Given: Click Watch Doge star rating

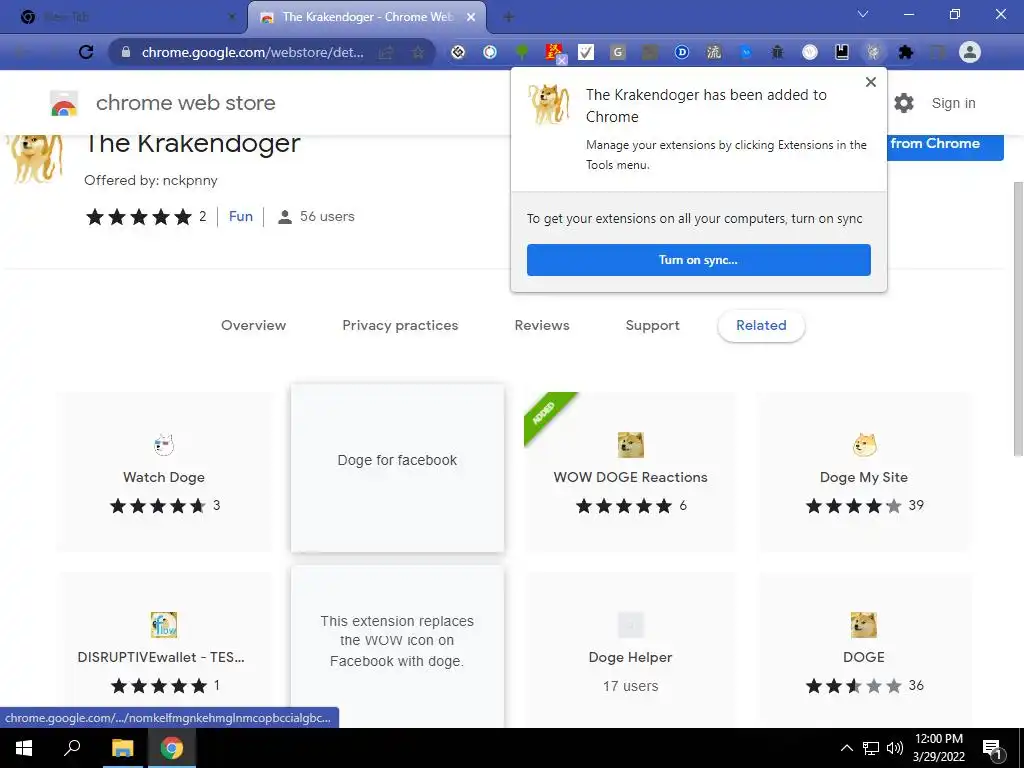Looking at the screenshot, I should pyautogui.click(x=157, y=505).
